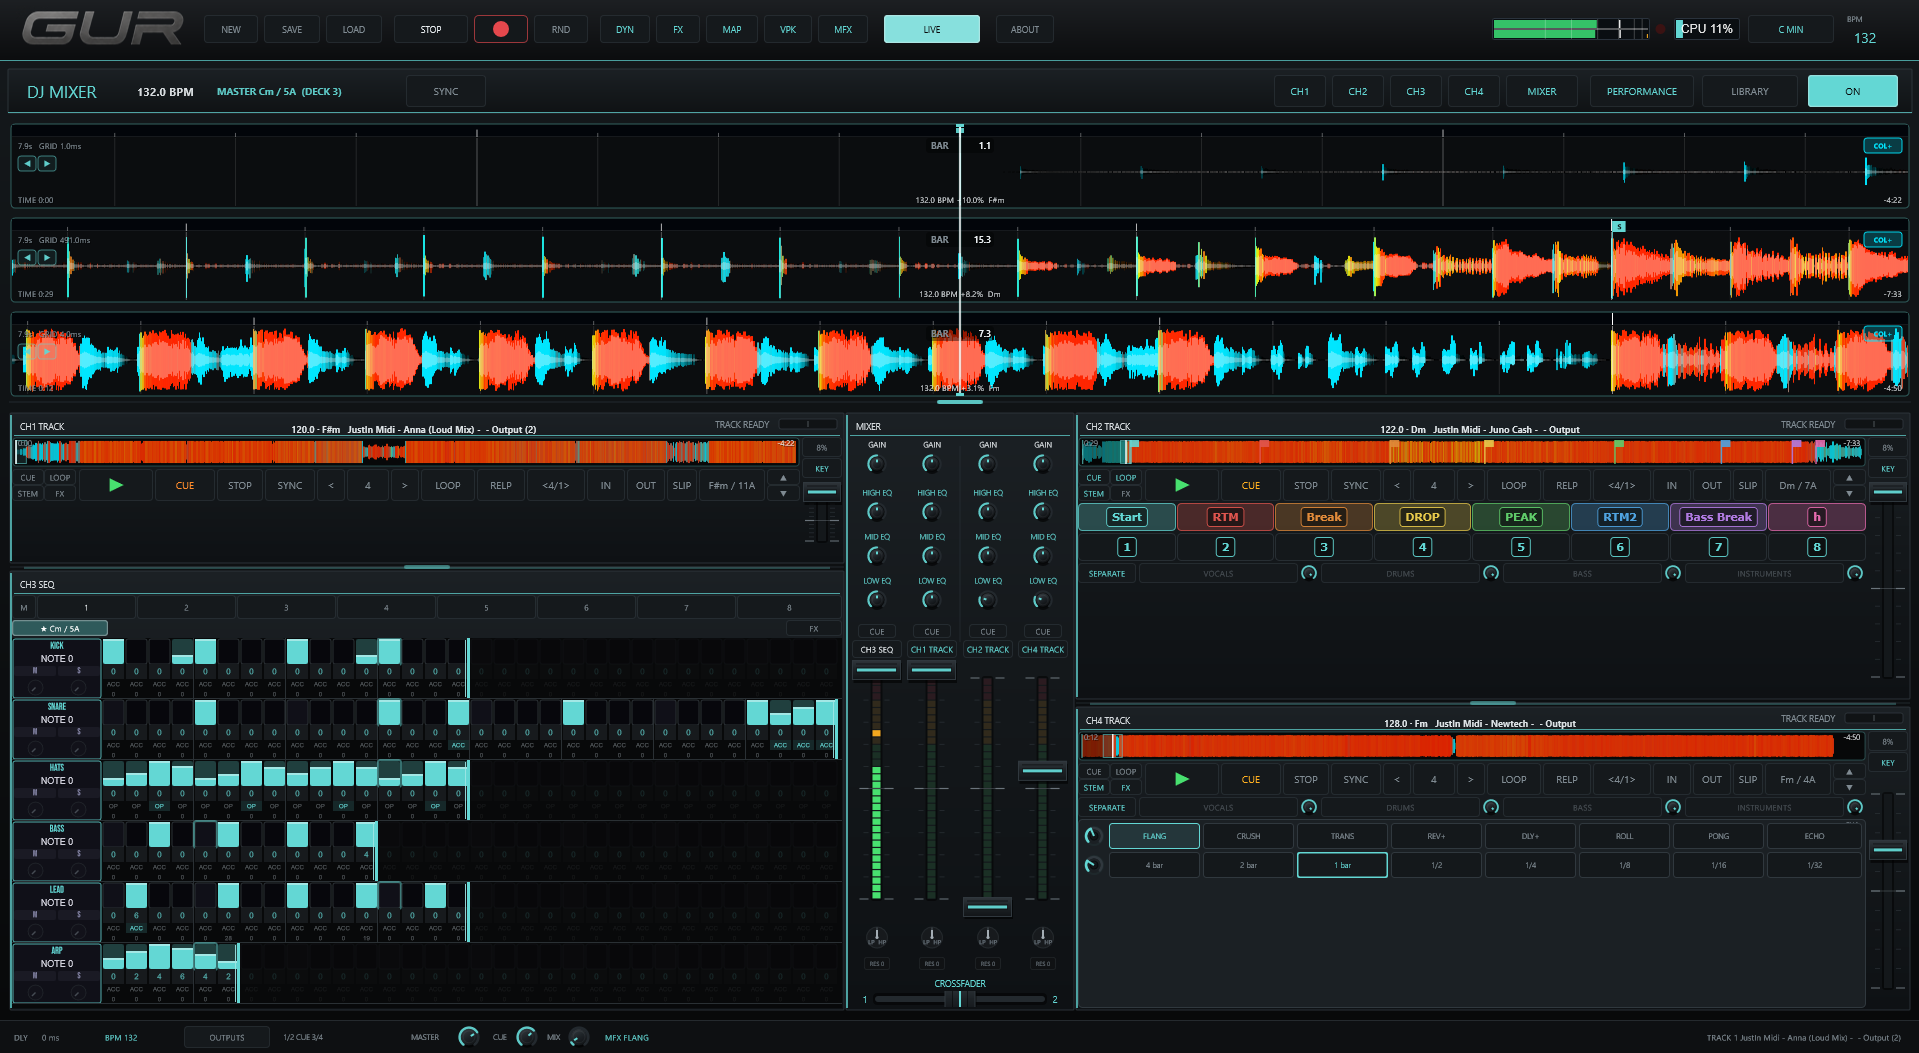Play the CH2 track with green play icon
The image size is (1919, 1053).
[x=1182, y=485]
